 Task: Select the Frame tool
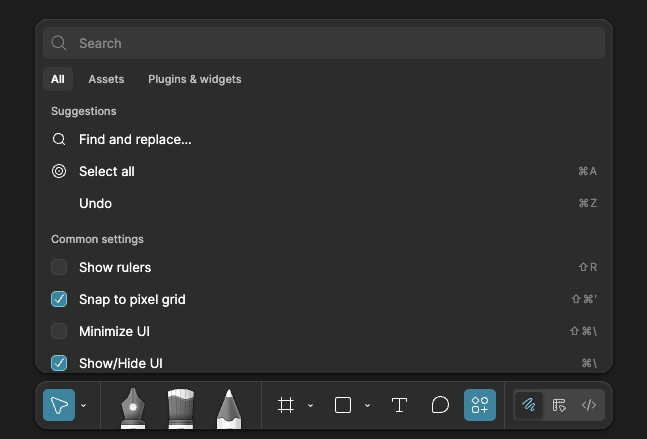click(x=286, y=405)
